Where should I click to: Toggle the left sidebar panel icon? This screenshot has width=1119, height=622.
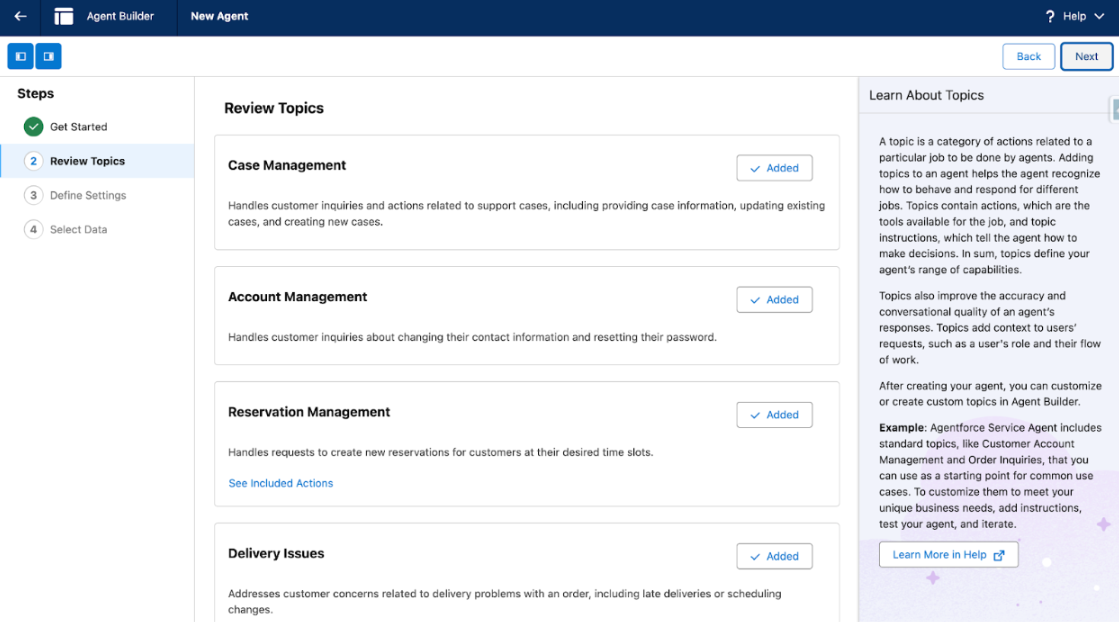21,57
